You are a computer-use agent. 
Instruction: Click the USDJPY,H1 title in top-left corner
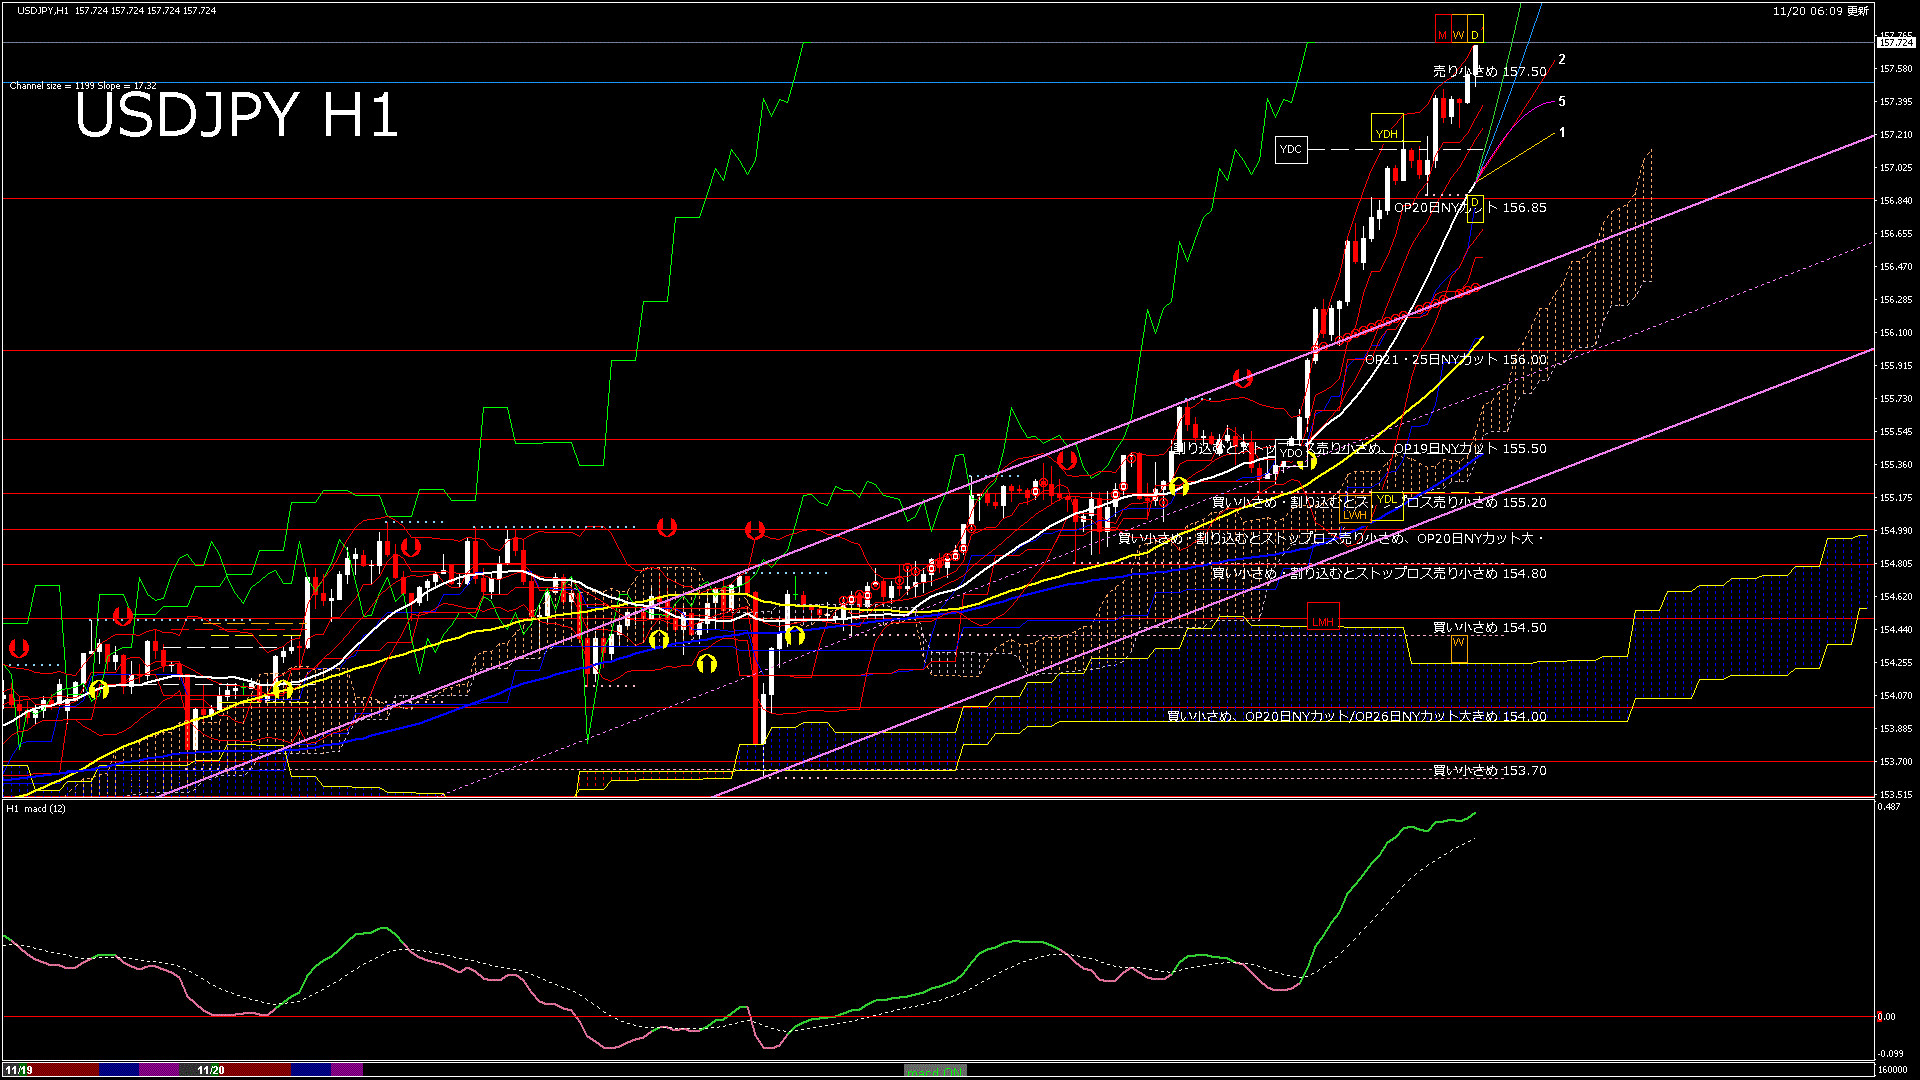click(x=40, y=9)
